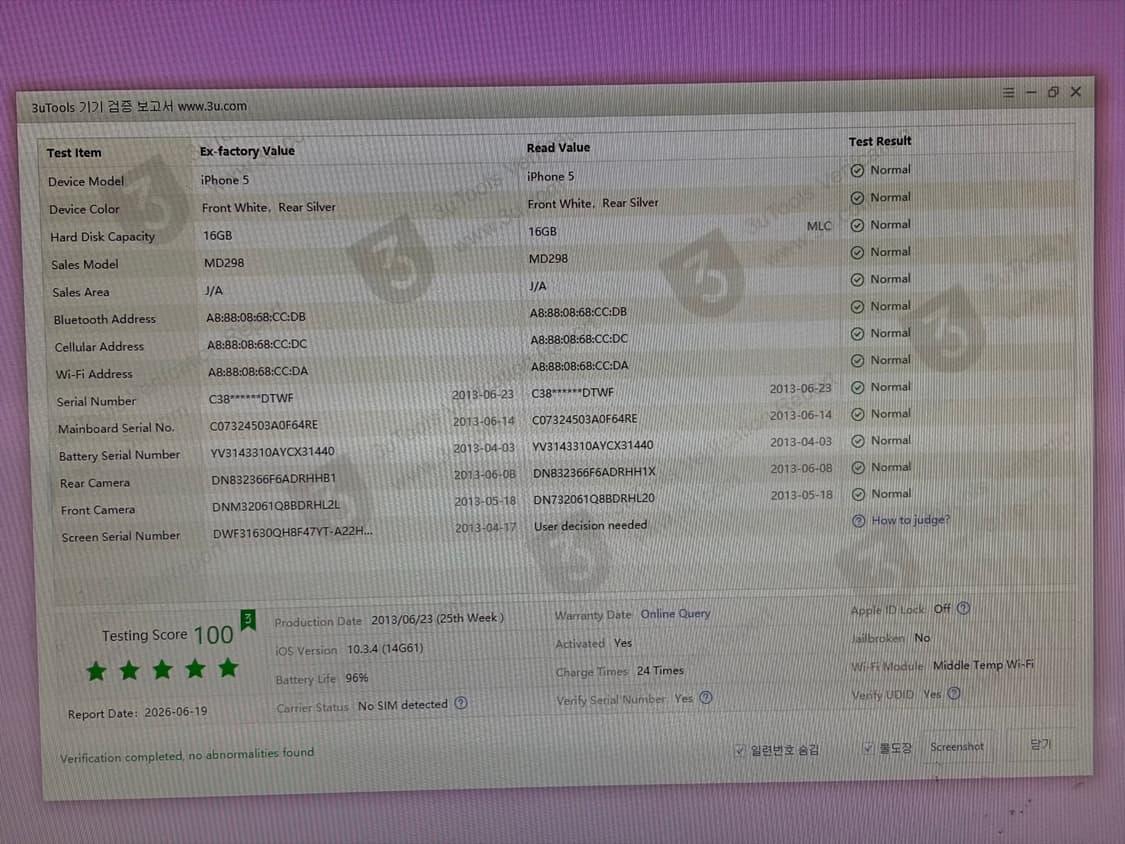Select read battery serial YV3143310AYCX31440
This screenshot has width=1125, height=844.
coord(593,446)
